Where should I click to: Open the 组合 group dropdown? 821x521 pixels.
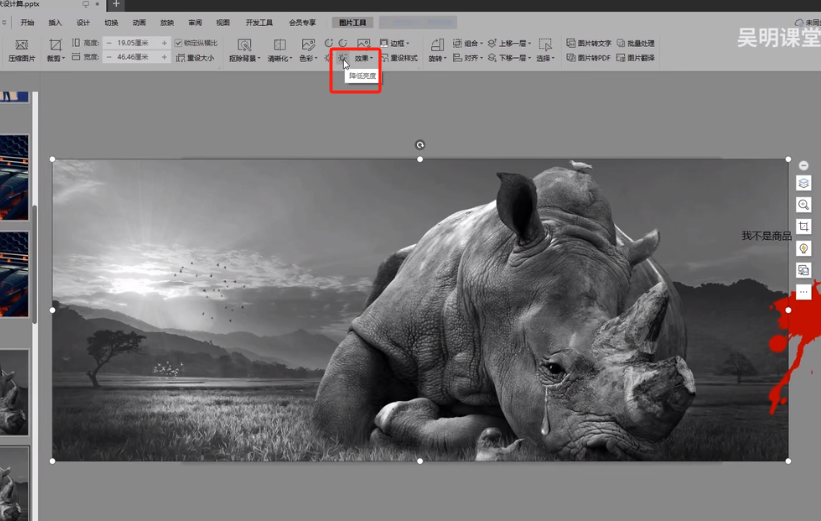tap(468, 43)
